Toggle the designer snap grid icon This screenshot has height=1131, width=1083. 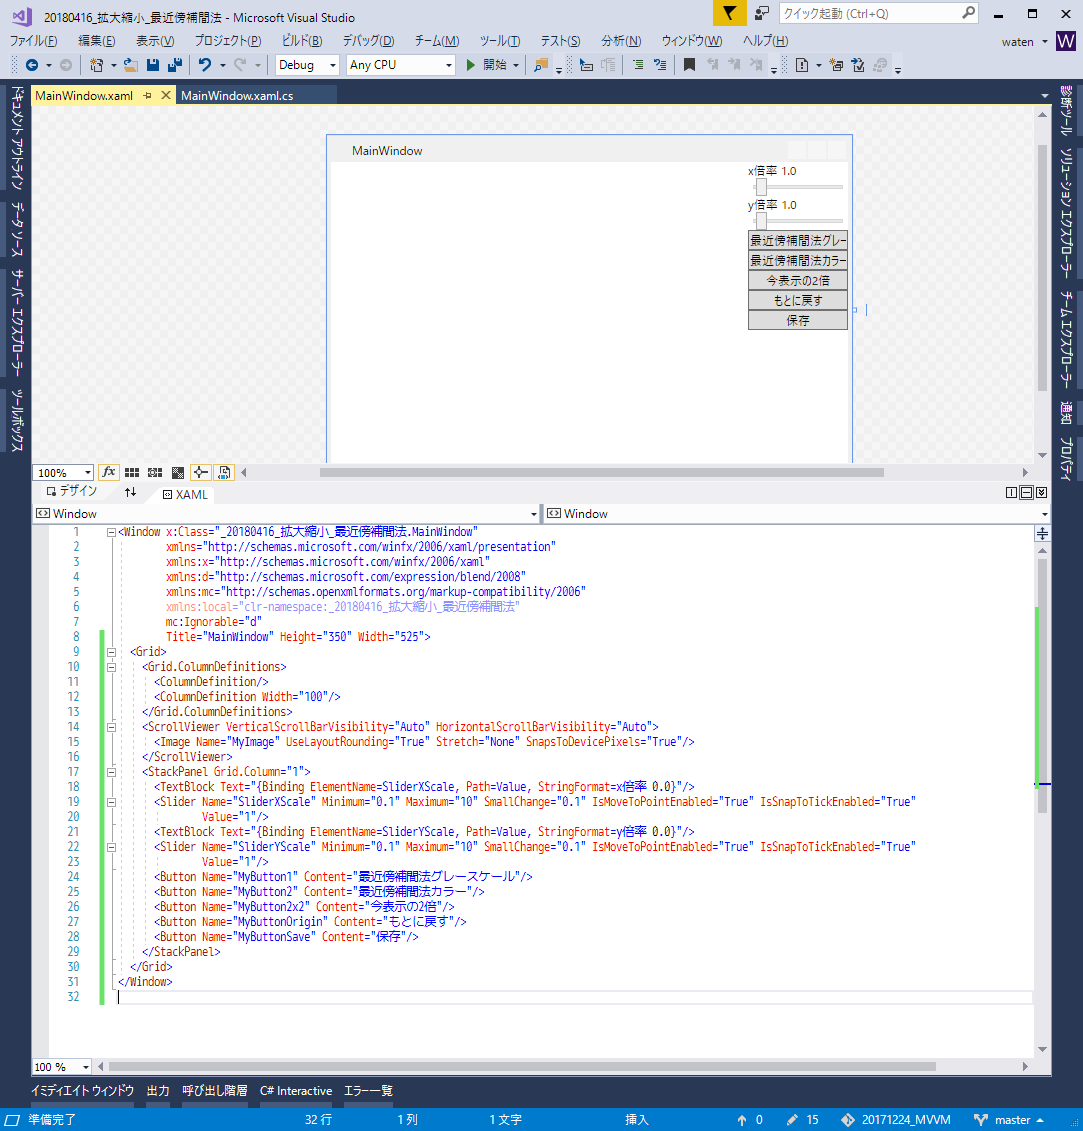click(131, 472)
